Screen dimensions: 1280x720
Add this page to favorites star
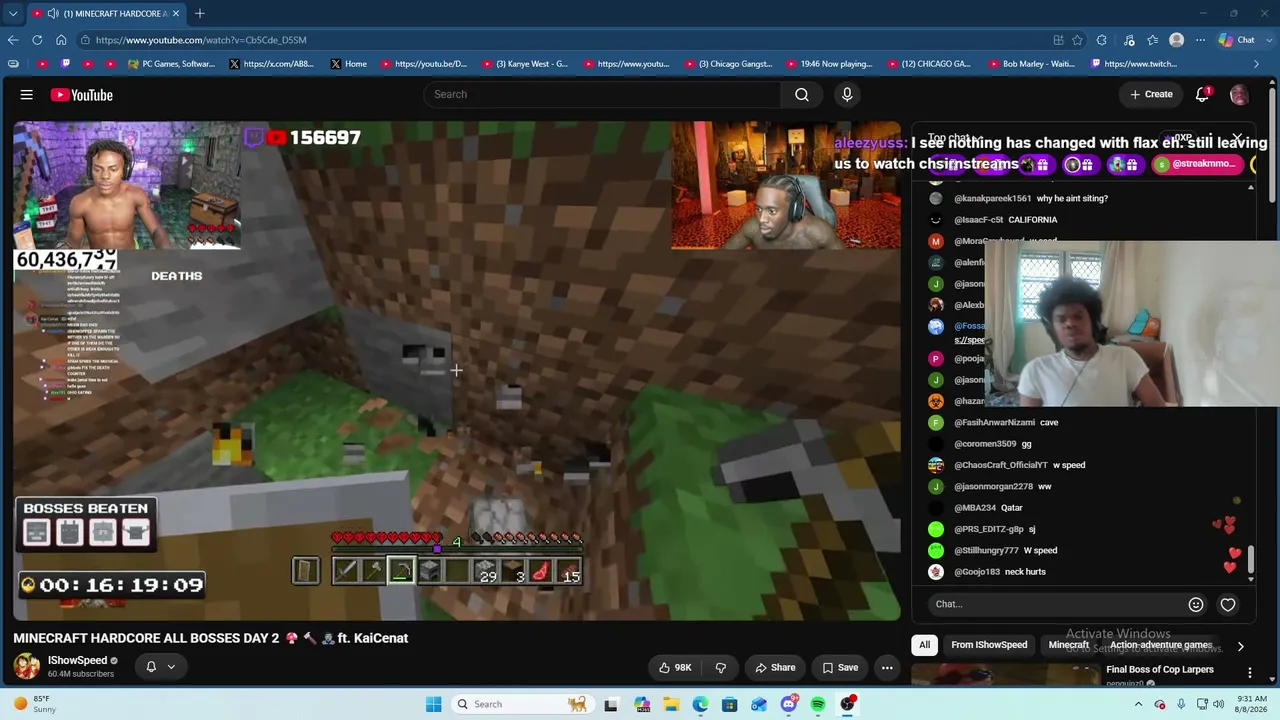1077,40
